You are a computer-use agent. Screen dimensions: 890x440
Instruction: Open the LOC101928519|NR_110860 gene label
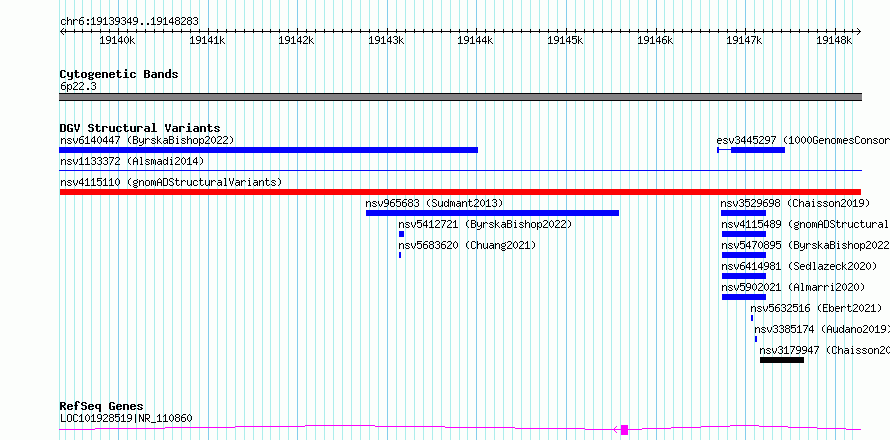[x=126, y=419]
